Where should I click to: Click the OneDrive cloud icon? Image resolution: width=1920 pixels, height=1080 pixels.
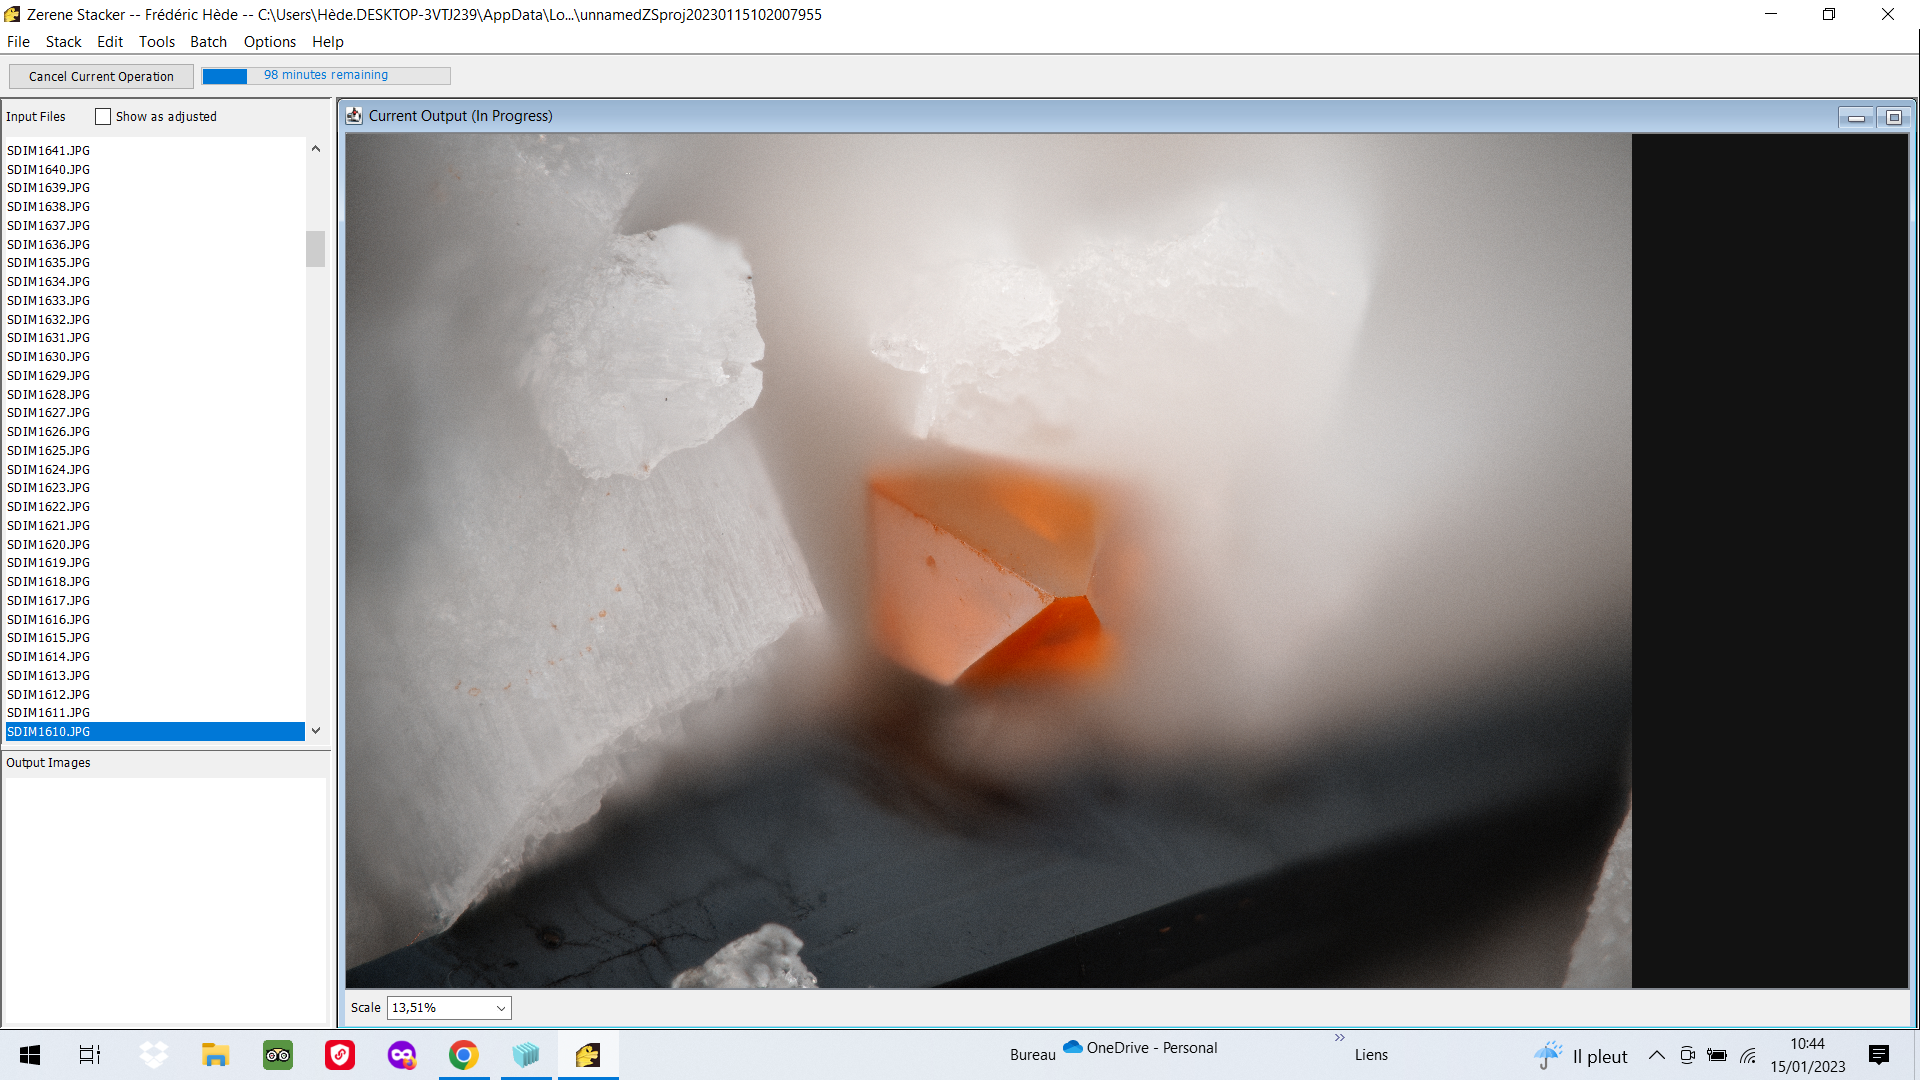(1073, 1047)
